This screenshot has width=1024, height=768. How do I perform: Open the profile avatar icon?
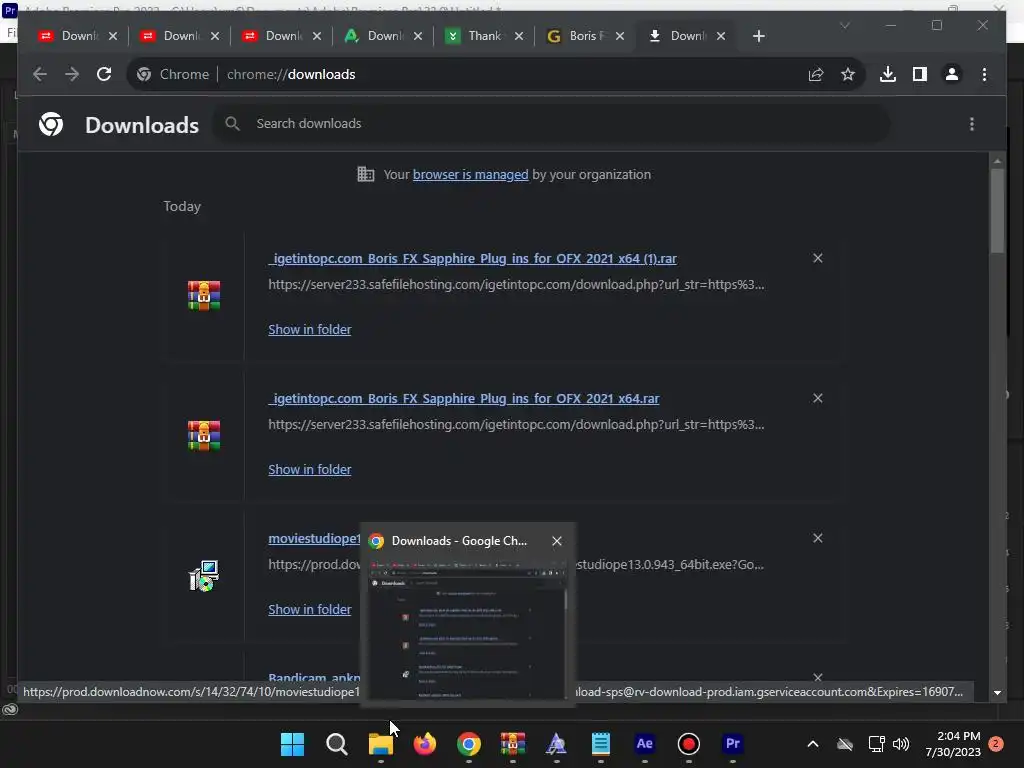[952, 74]
